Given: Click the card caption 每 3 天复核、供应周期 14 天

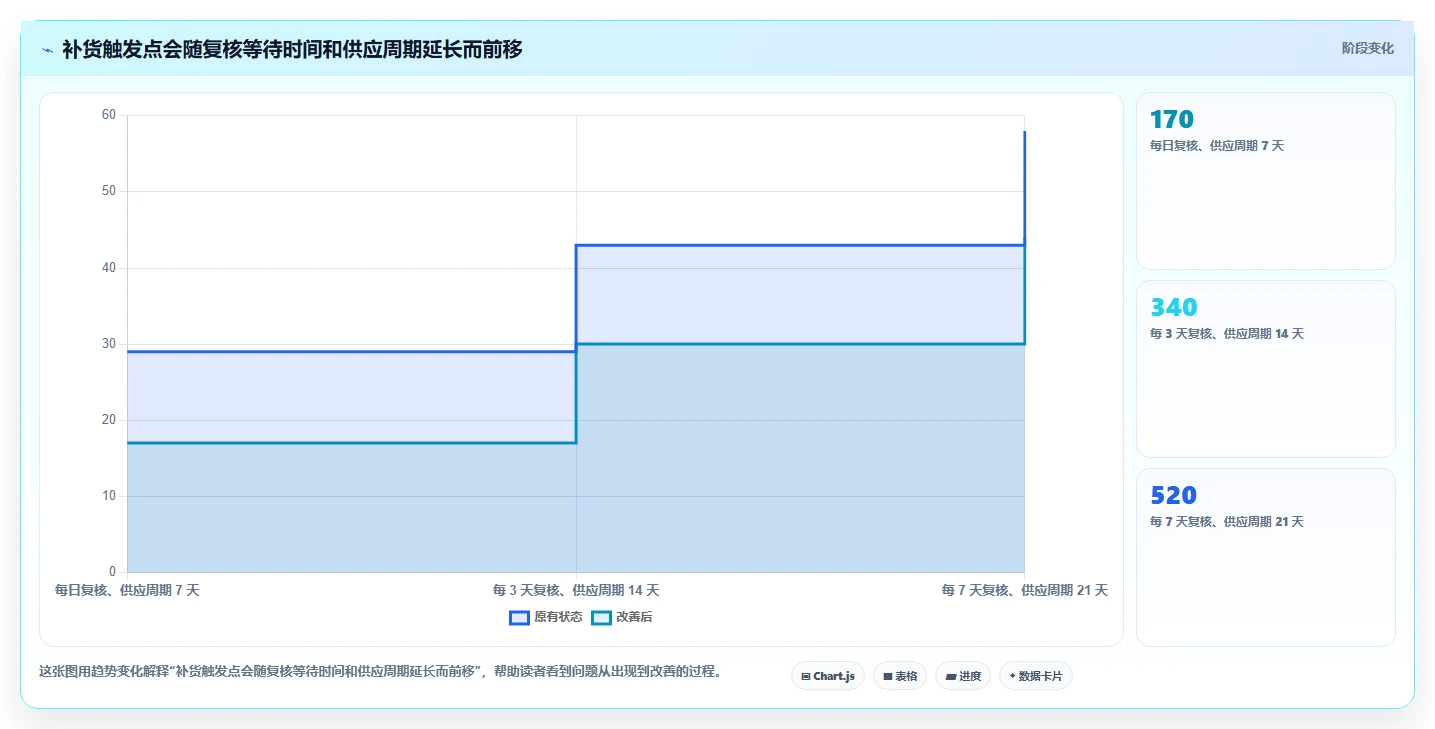Looking at the screenshot, I should click(1227, 334).
